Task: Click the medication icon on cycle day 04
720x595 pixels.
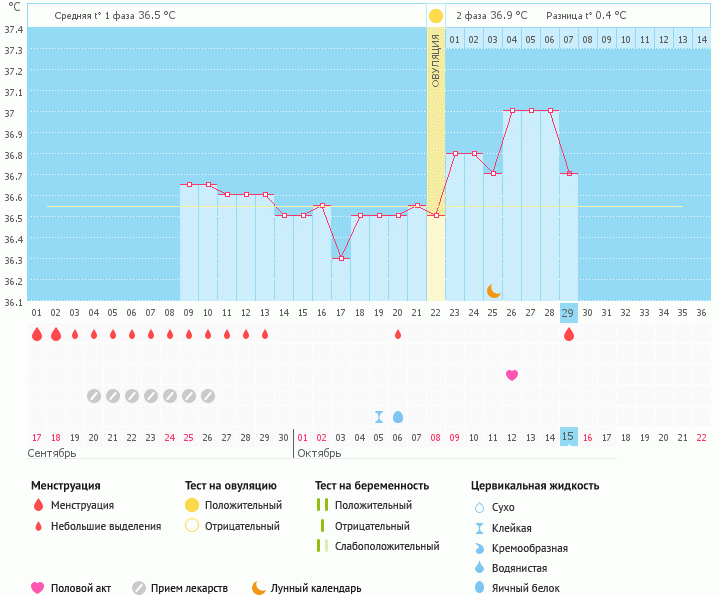Action: click(94, 396)
